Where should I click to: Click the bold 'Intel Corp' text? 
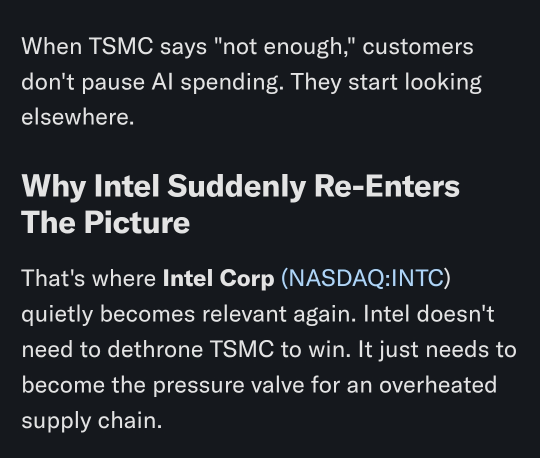pyautogui.click(x=218, y=278)
